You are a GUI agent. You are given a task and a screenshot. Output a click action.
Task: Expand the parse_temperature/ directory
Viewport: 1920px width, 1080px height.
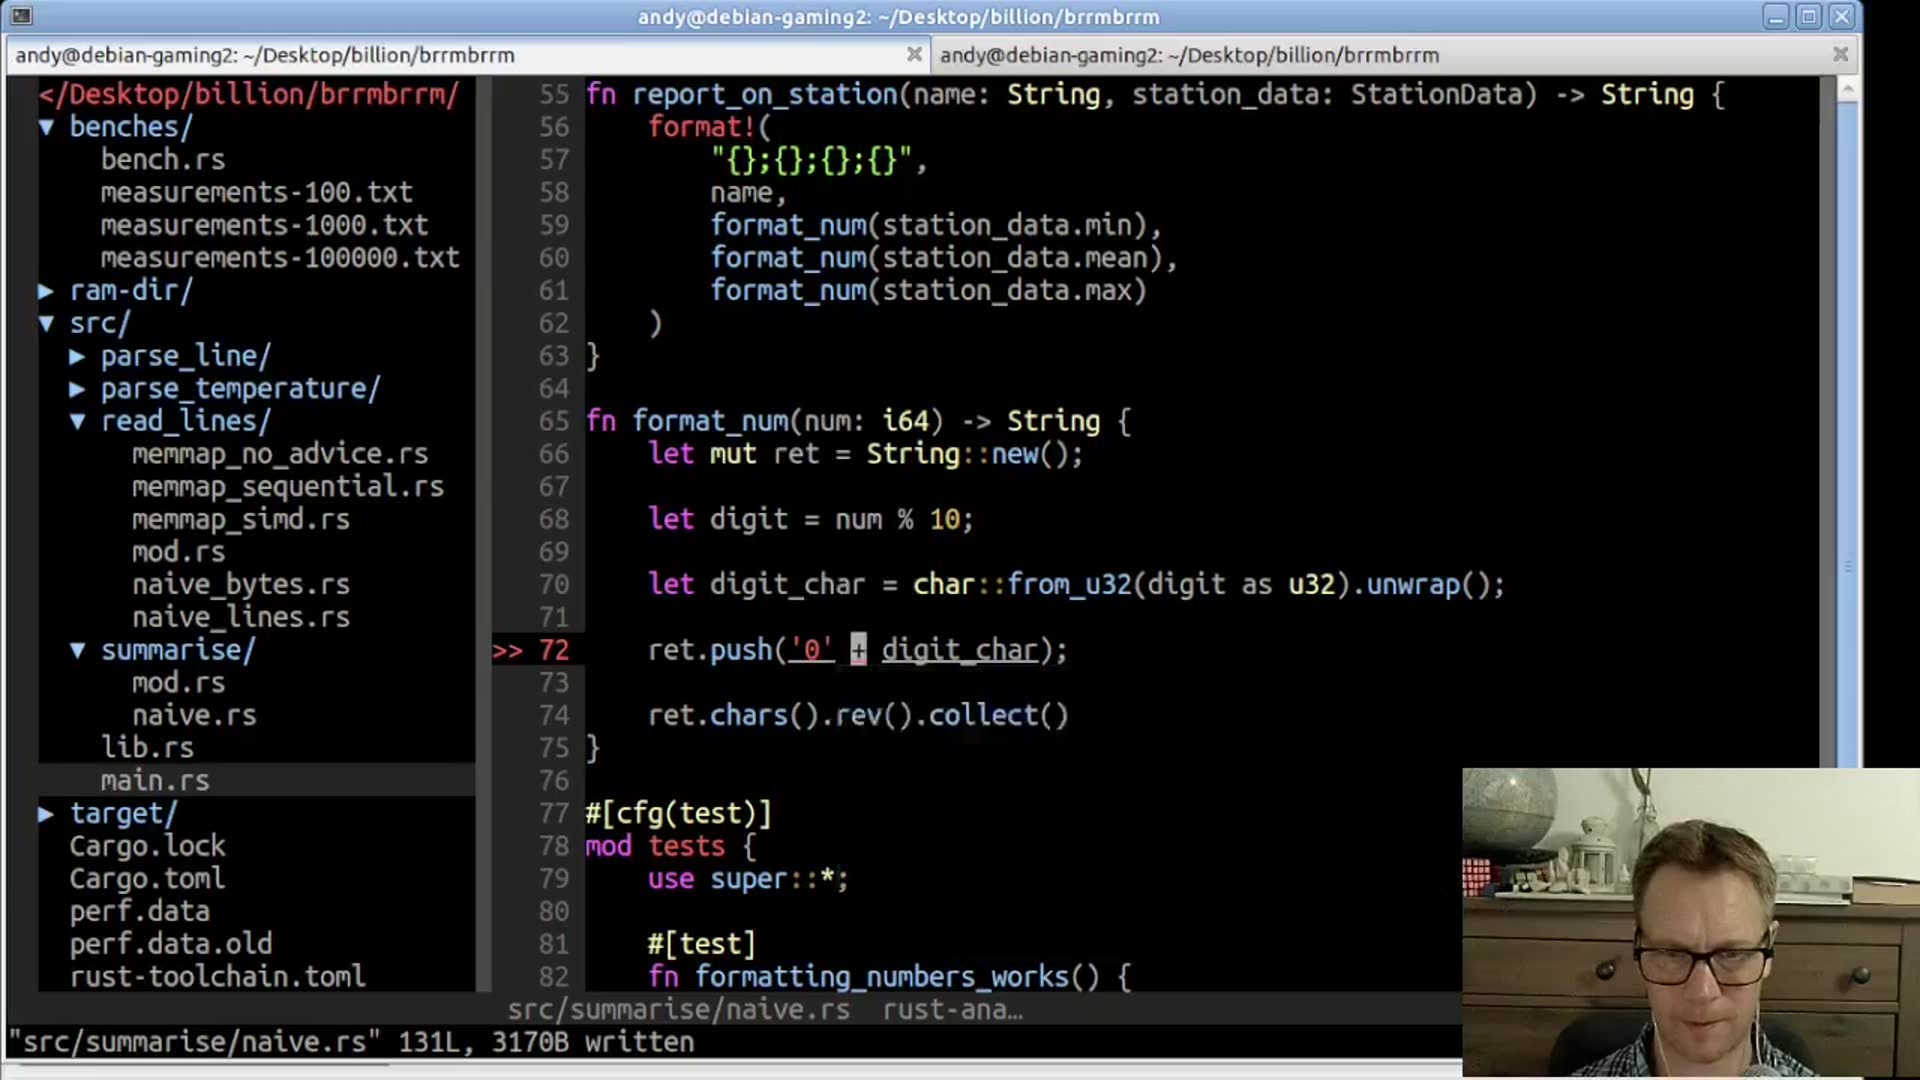click(77, 389)
